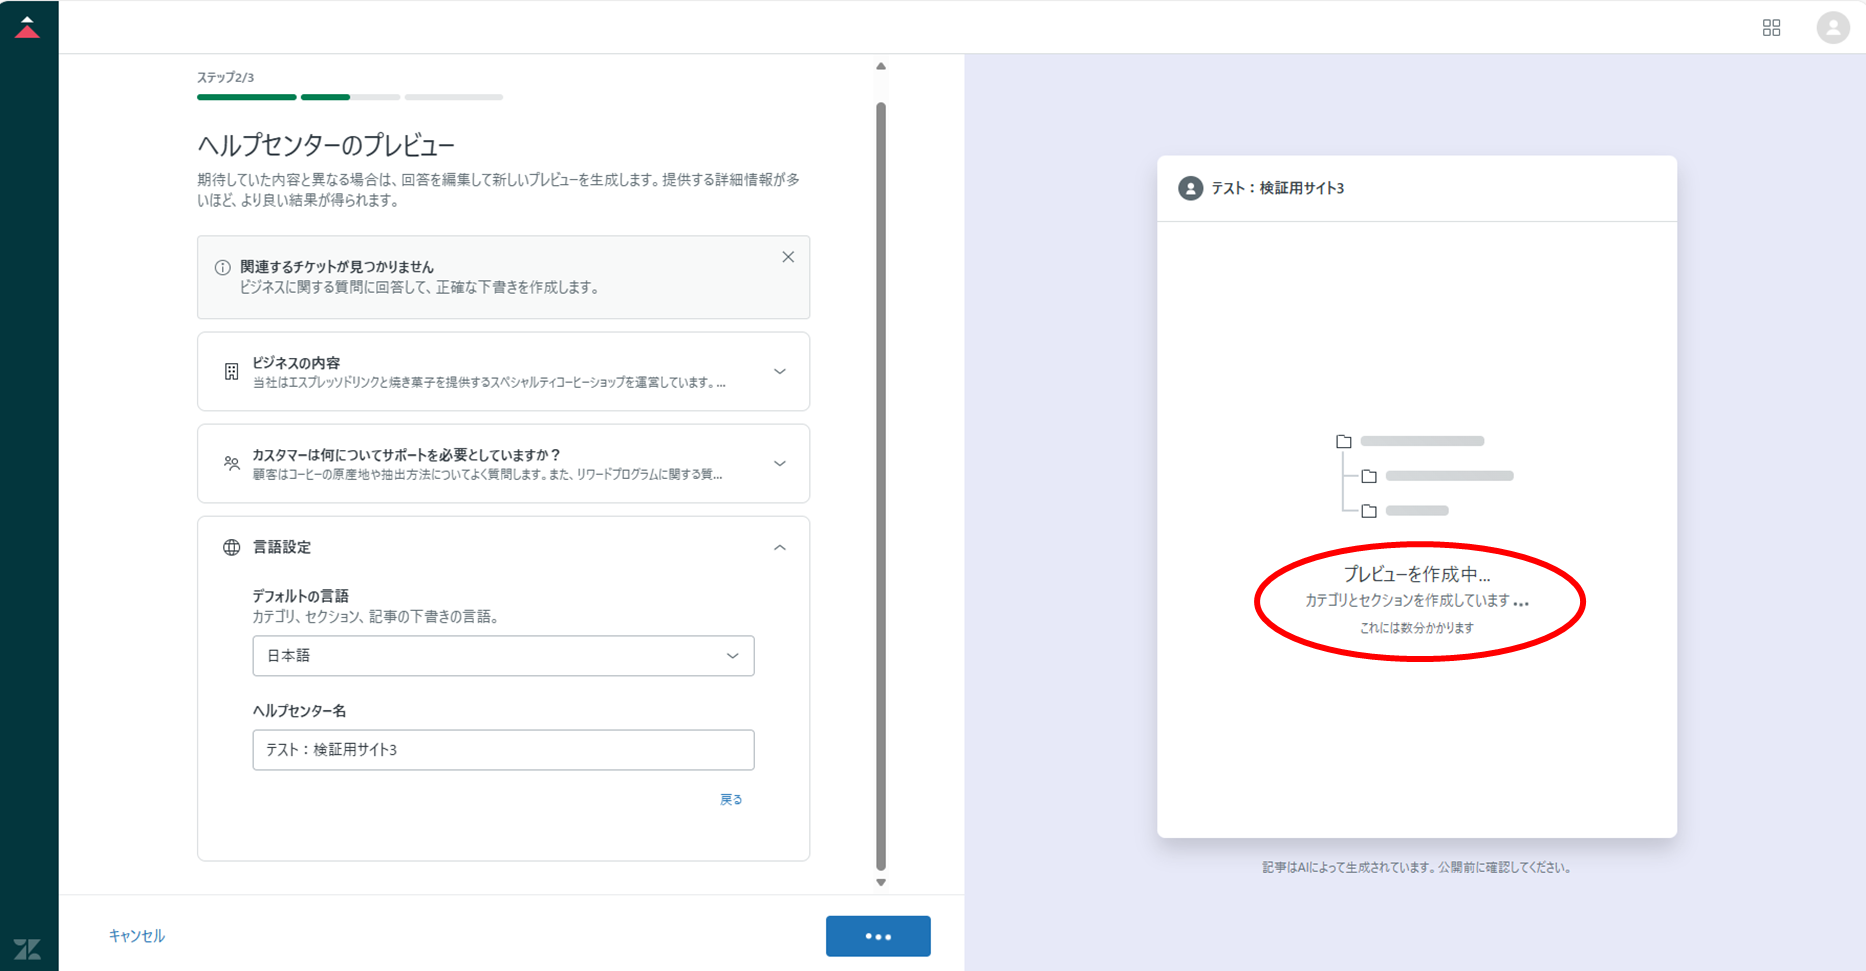This screenshot has height=971, width=1866.
Task: Click the Zendesk logo at bottom-left
Action: pos(28,948)
